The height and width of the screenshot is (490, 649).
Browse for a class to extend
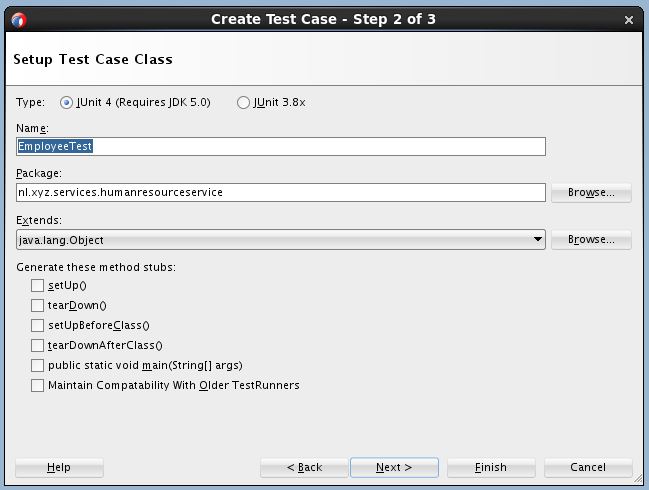pyautogui.click(x=590, y=240)
